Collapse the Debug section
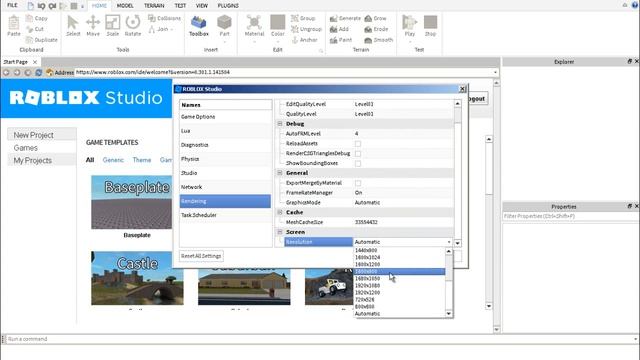The height and width of the screenshot is (360, 640). pyautogui.click(x=280, y=124)
